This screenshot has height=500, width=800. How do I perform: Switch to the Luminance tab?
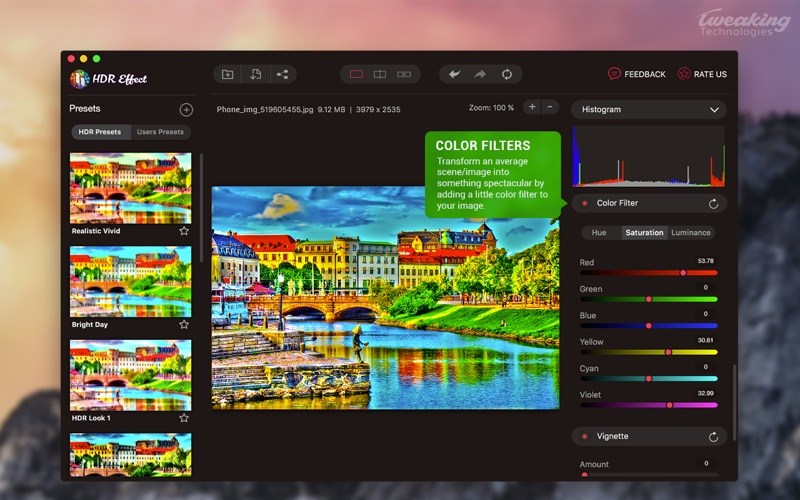click(x=691, y=233)
